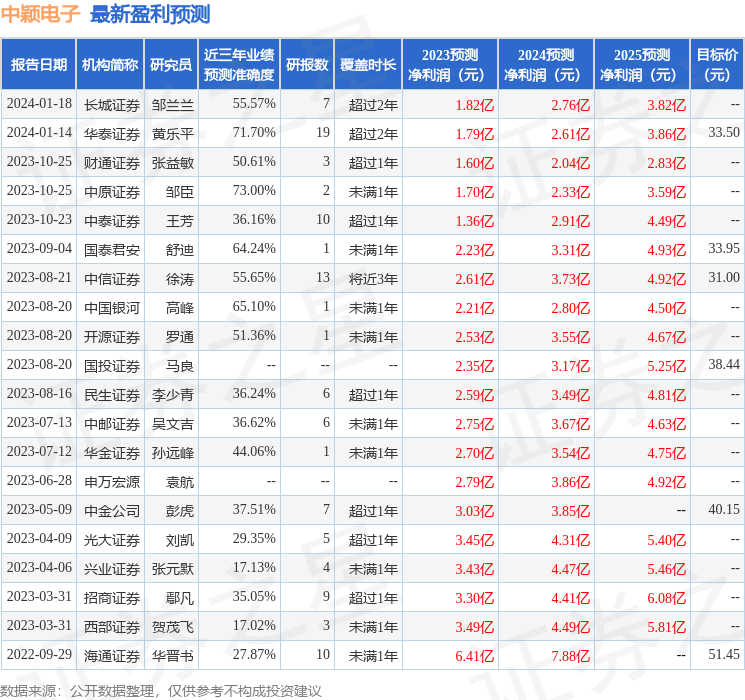Select the 长城证券 institution cell
This screenshot has height=700, width=745.
tap(112, 105)
